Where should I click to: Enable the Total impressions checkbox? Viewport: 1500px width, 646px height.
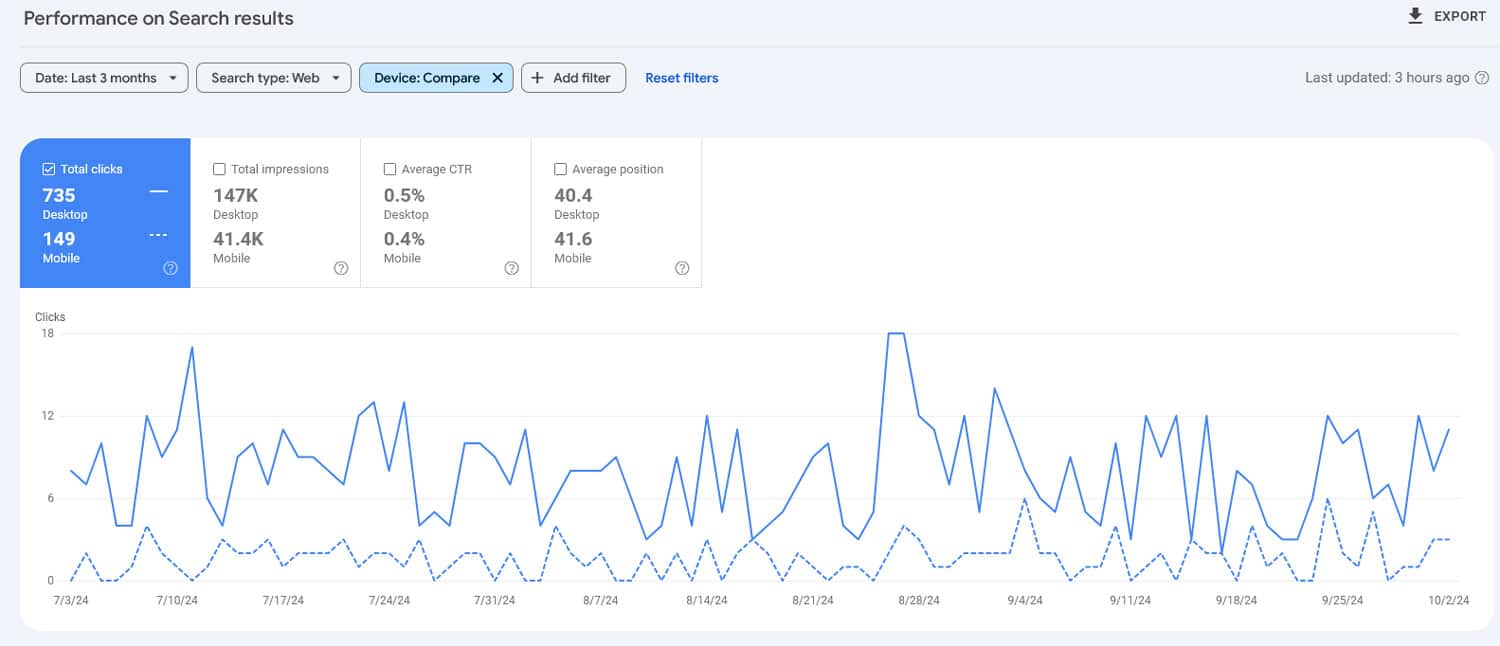220,168
